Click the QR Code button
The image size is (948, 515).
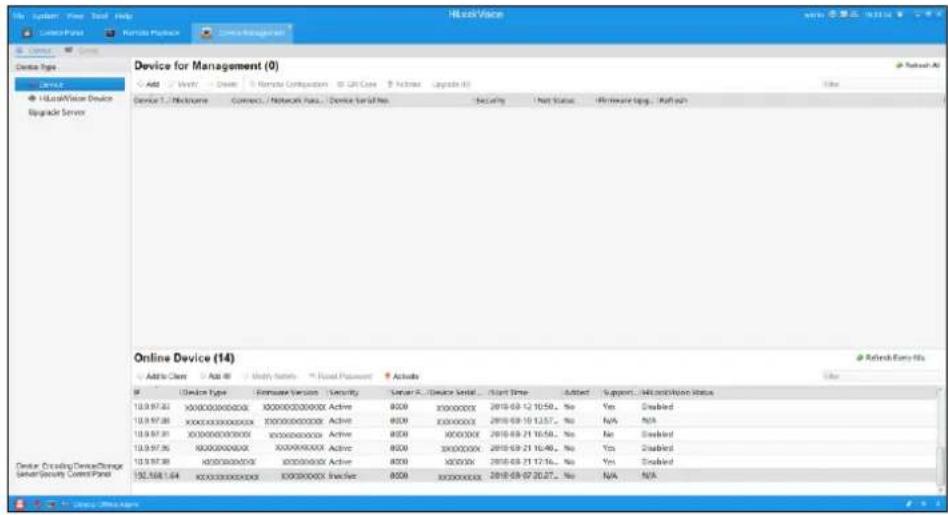(357, 84)
